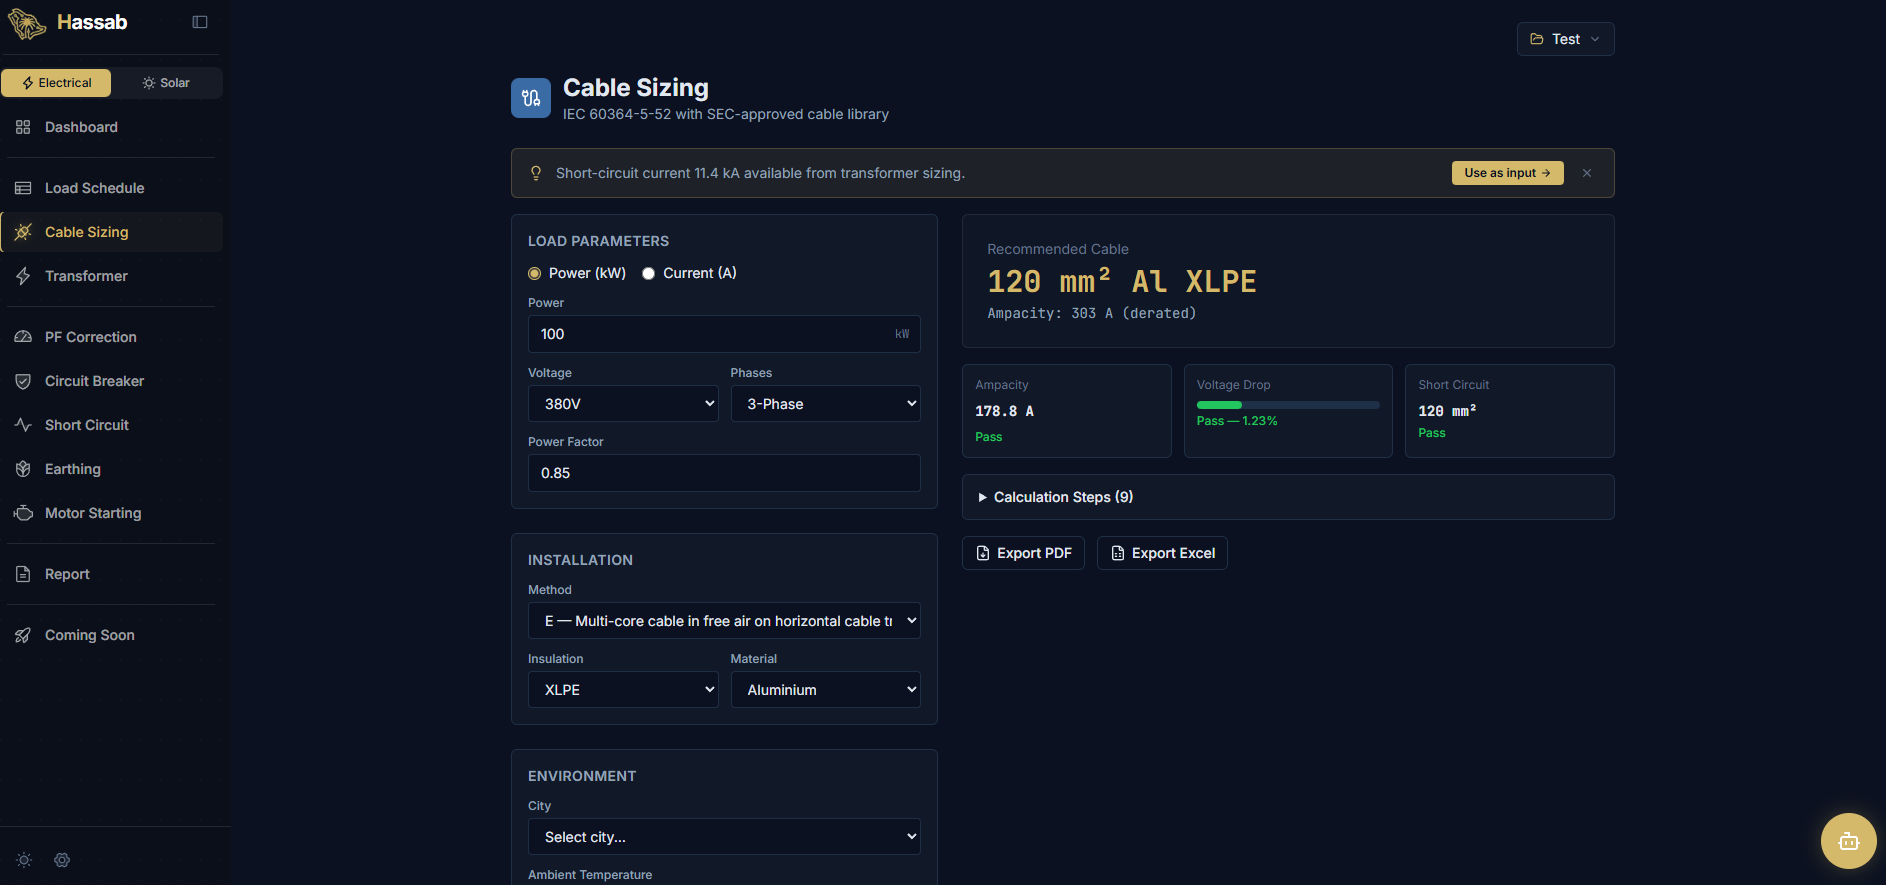The image size is (1886, 885).
Task: Switch to Solar mode
Action: [x=166, y=83]
